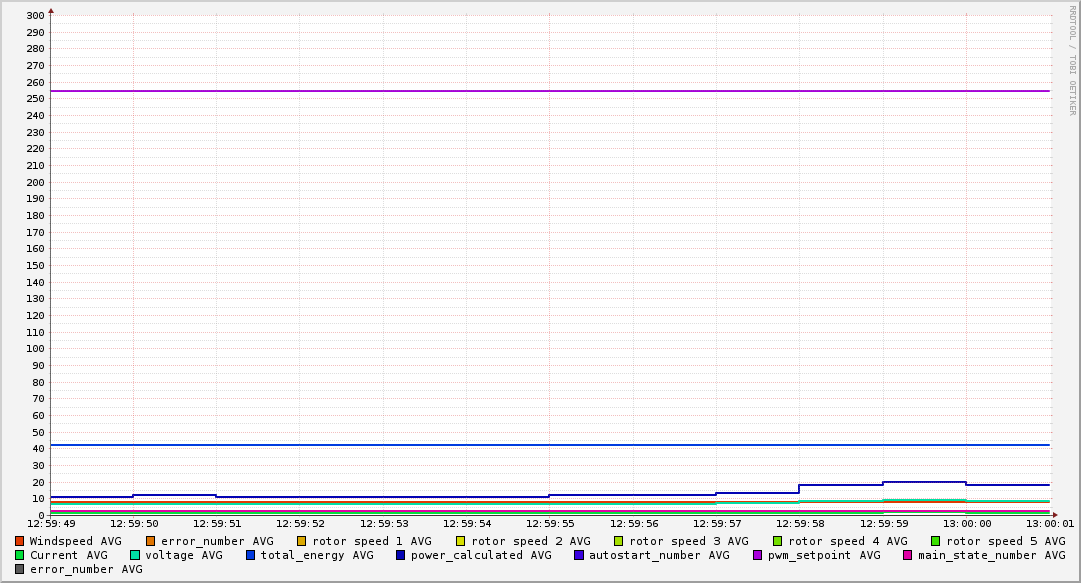Click the rotor speed 4 AVG legend label
The image size is (1081, 583).
[847, 541]
